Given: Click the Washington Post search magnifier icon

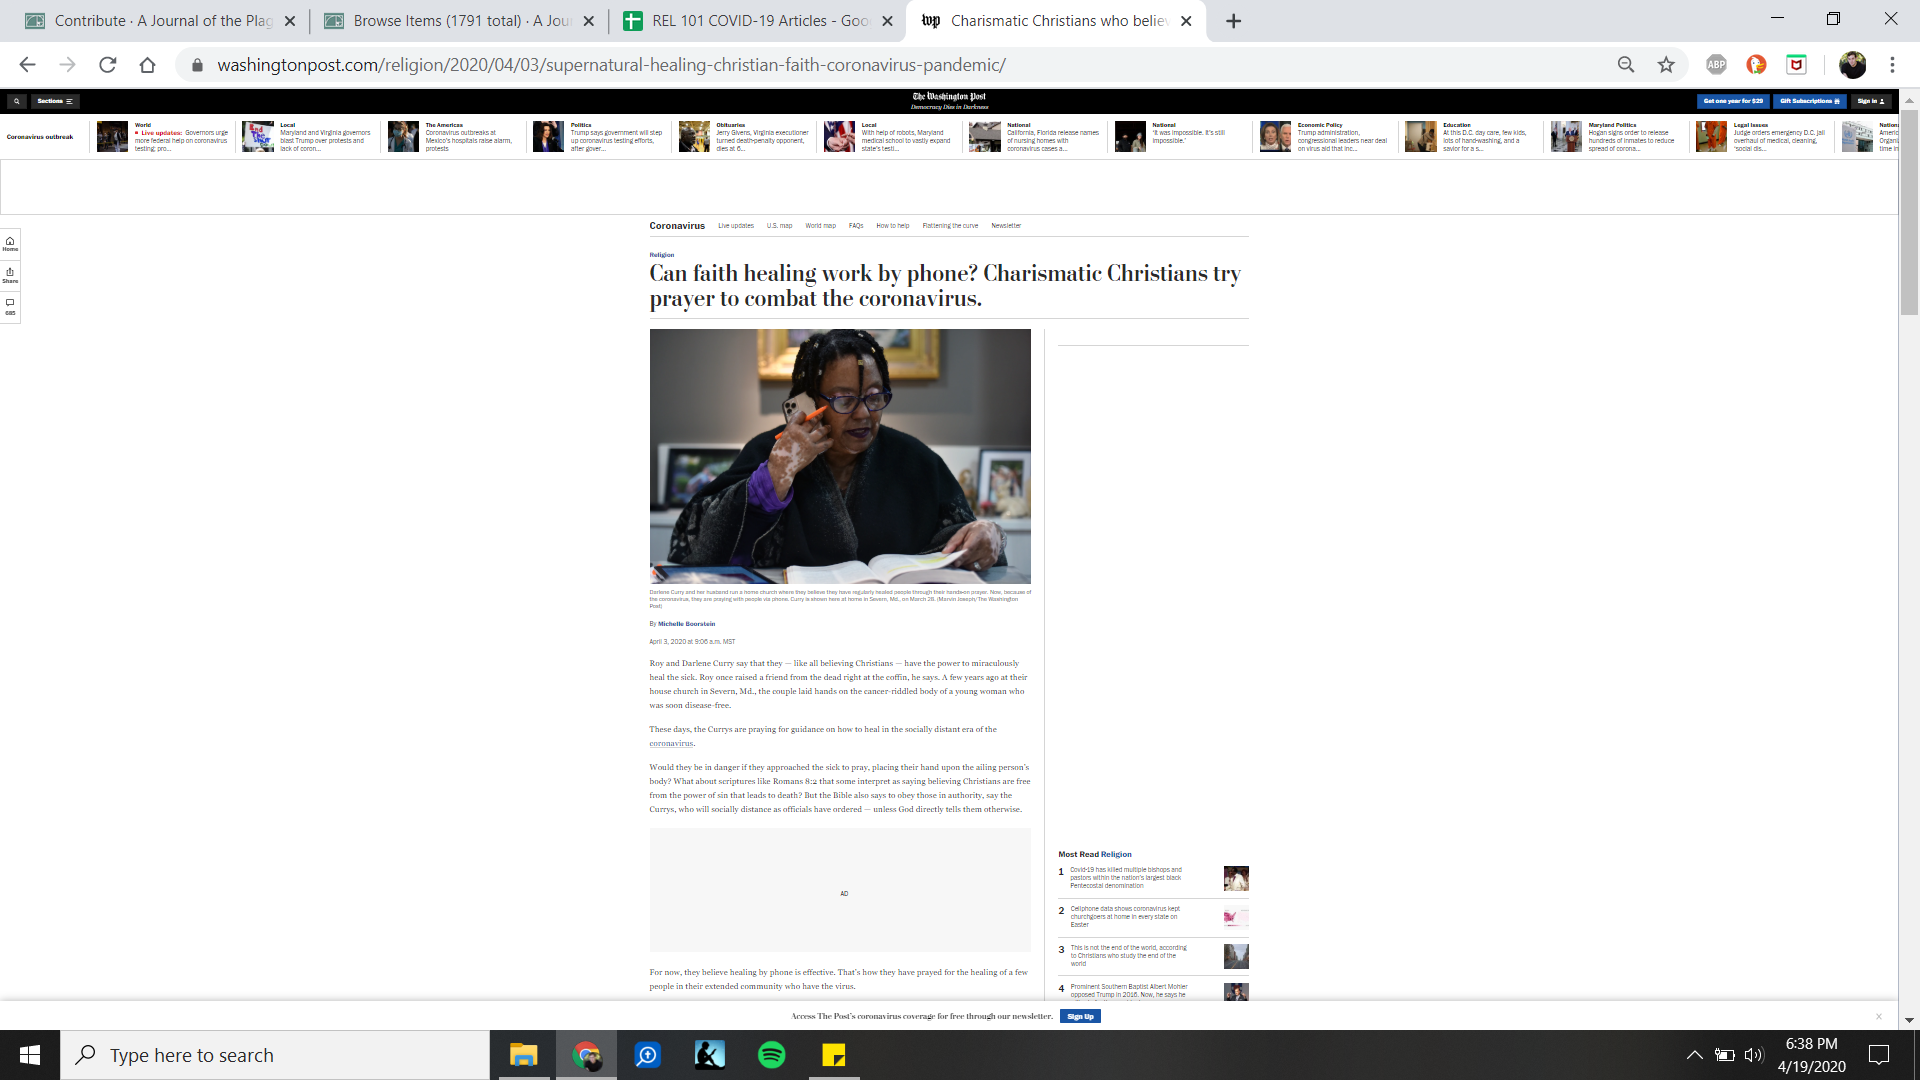Looking at the screenshot, I should pyautogui.click(x=17, y=101).
